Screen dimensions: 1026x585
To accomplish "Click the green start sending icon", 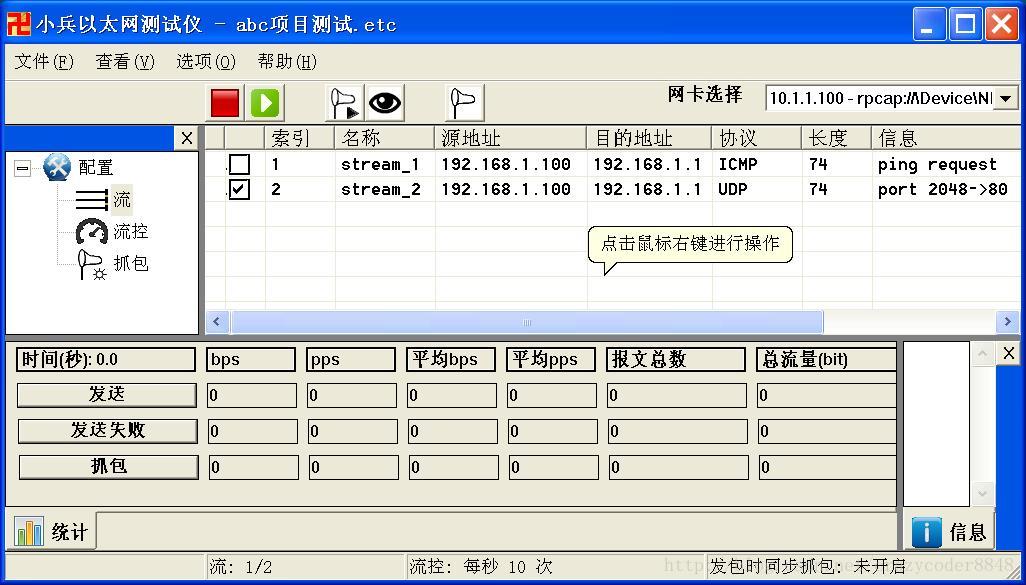I will pyautogui.click(x=263, y=102).
